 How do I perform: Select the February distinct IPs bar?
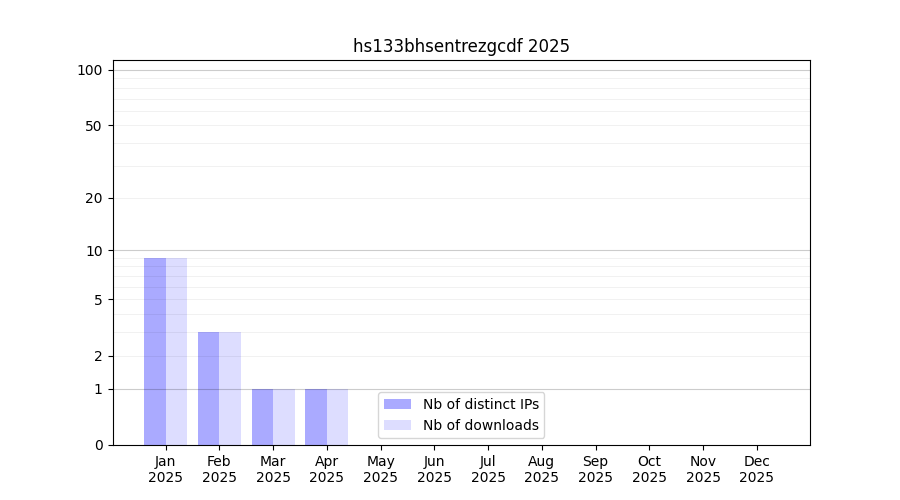(208, 388)
